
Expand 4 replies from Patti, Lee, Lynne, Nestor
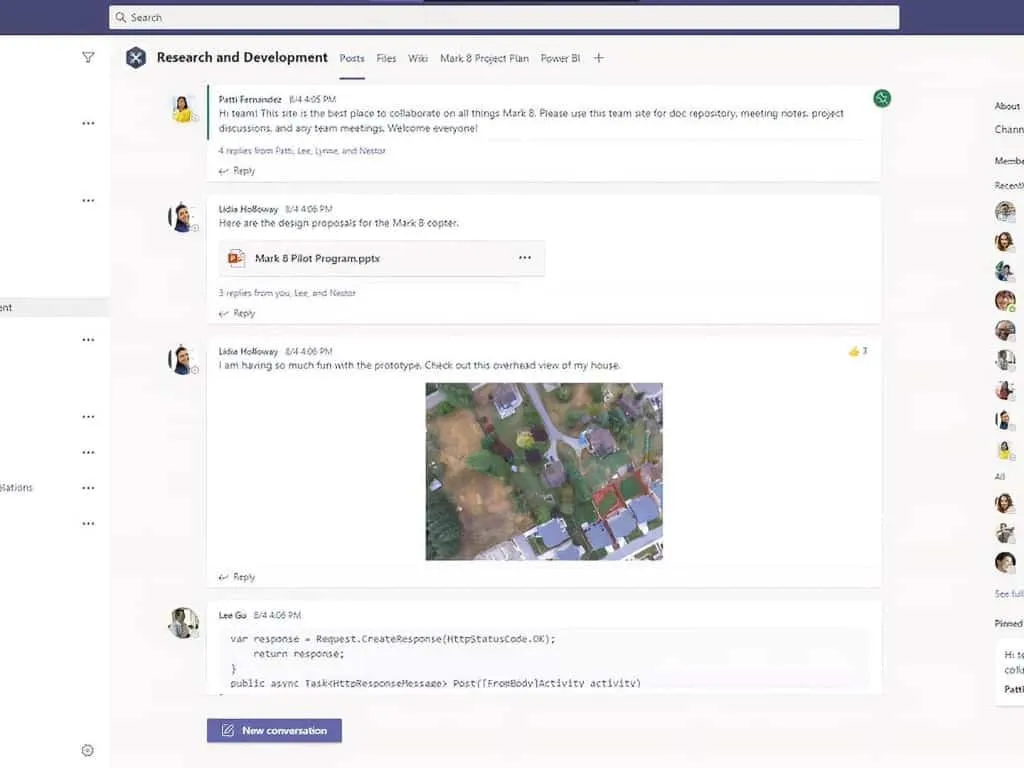[x=301, y=151]
